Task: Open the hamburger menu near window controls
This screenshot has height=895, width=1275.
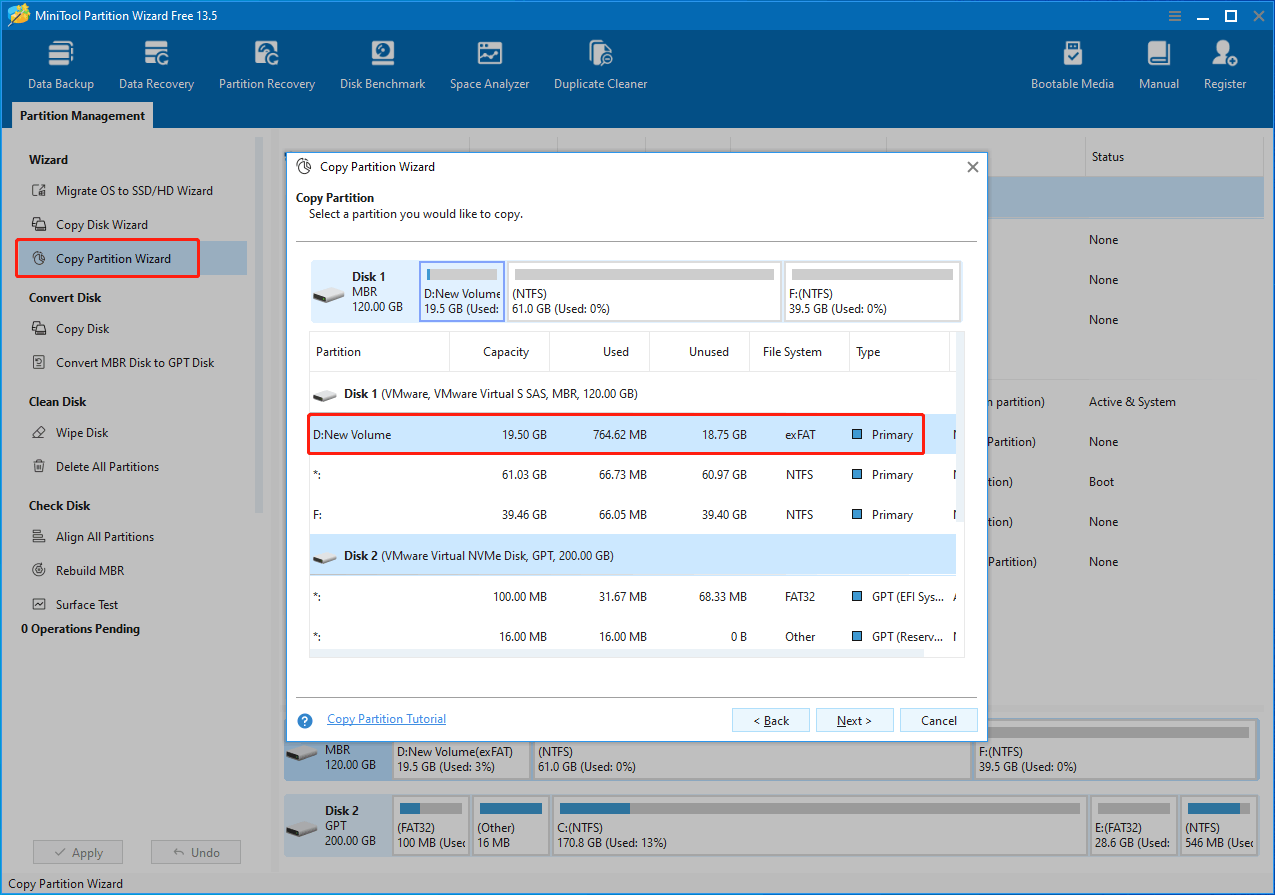Action: pyautogui.click(x=1174, y=16)
